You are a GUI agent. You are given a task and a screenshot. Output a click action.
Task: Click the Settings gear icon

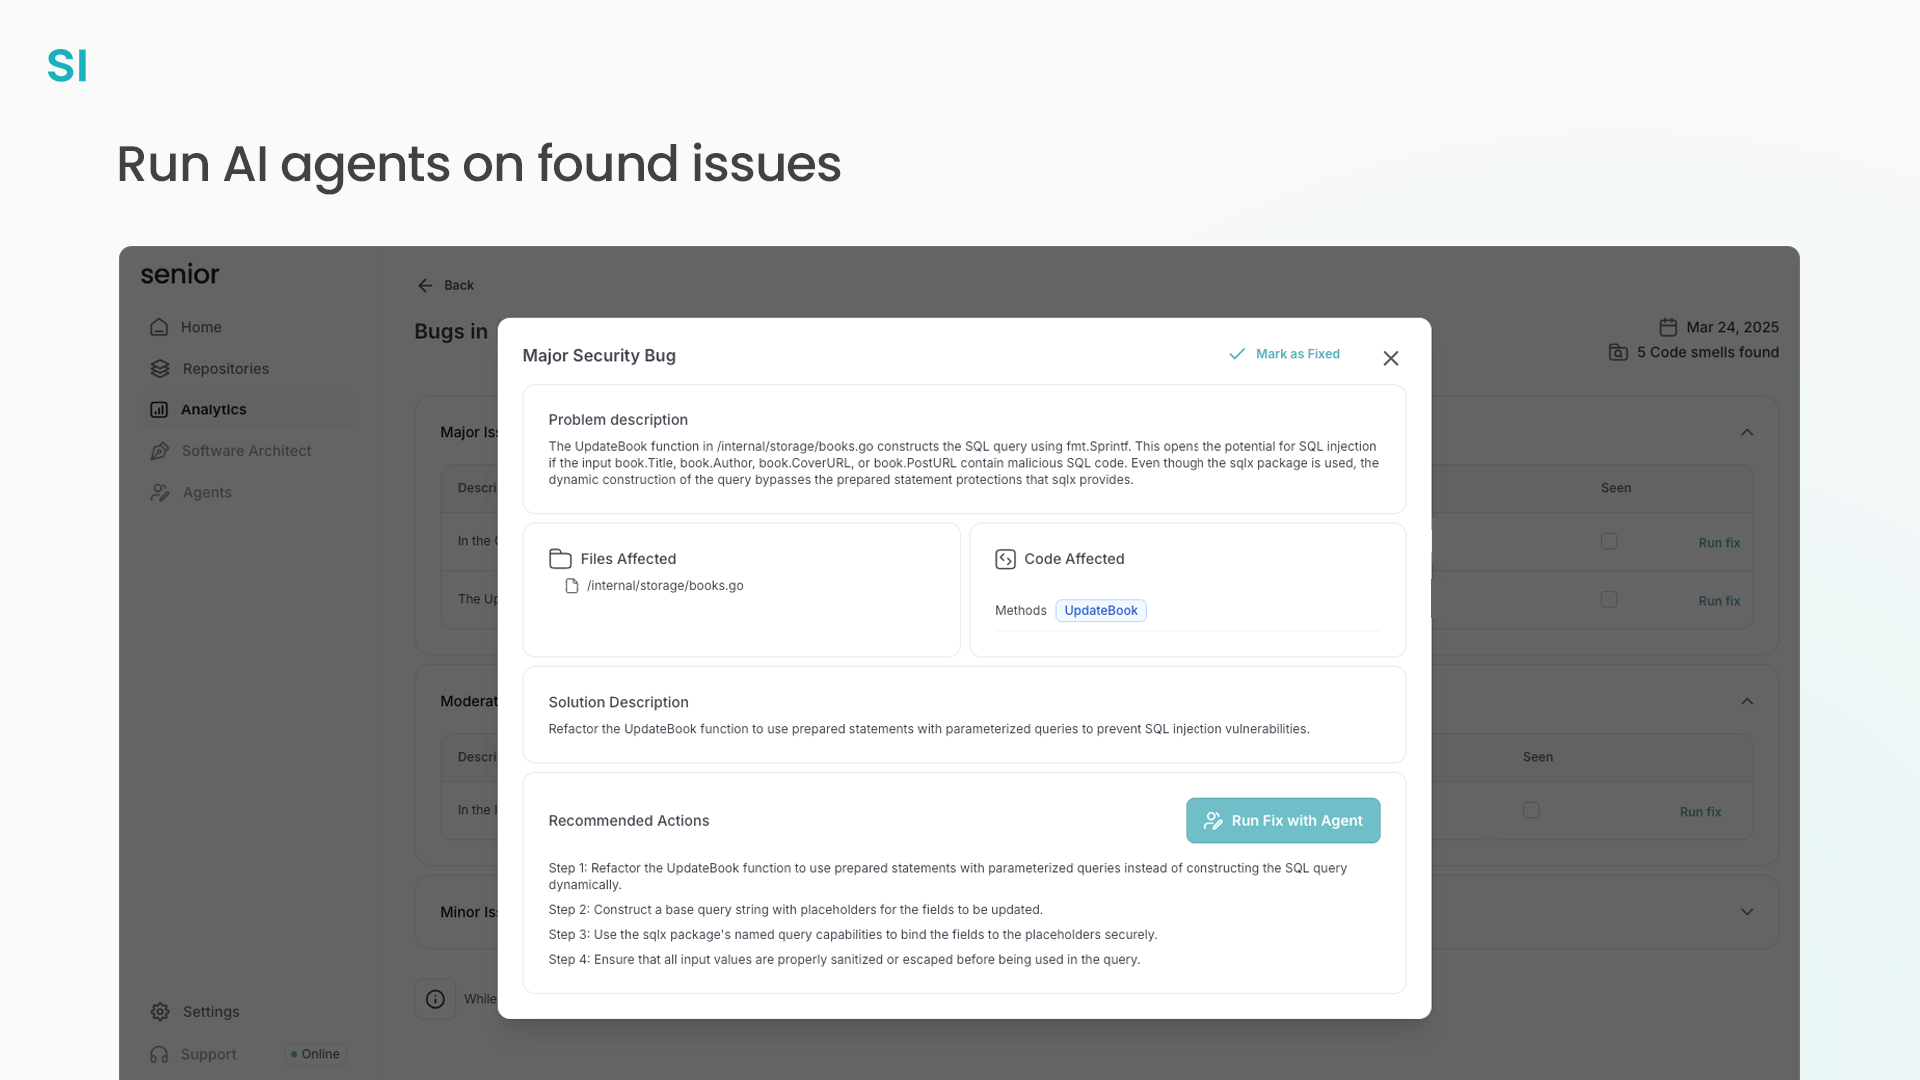click(x=160, y=1012)
